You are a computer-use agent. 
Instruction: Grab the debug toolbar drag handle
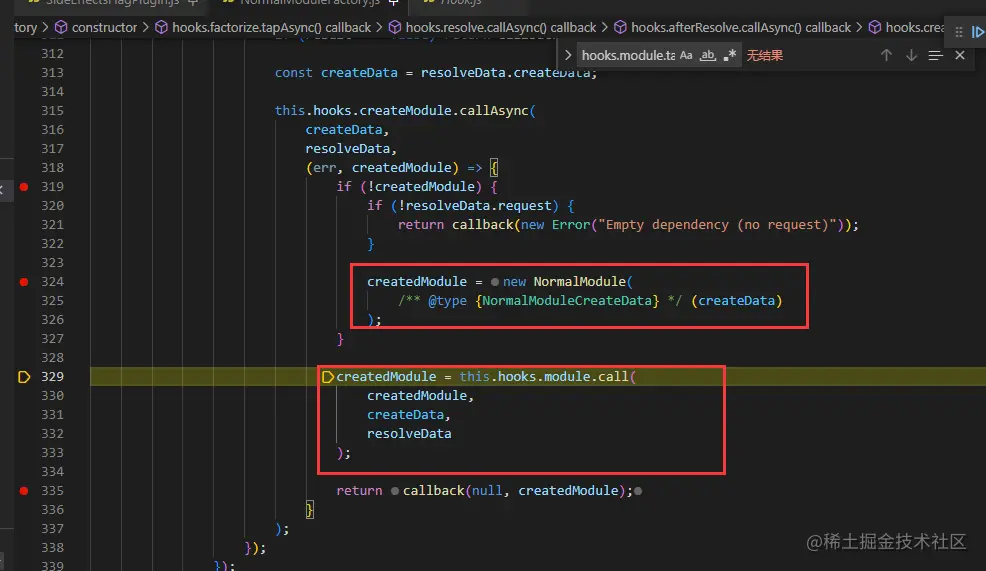click(959, 32)
